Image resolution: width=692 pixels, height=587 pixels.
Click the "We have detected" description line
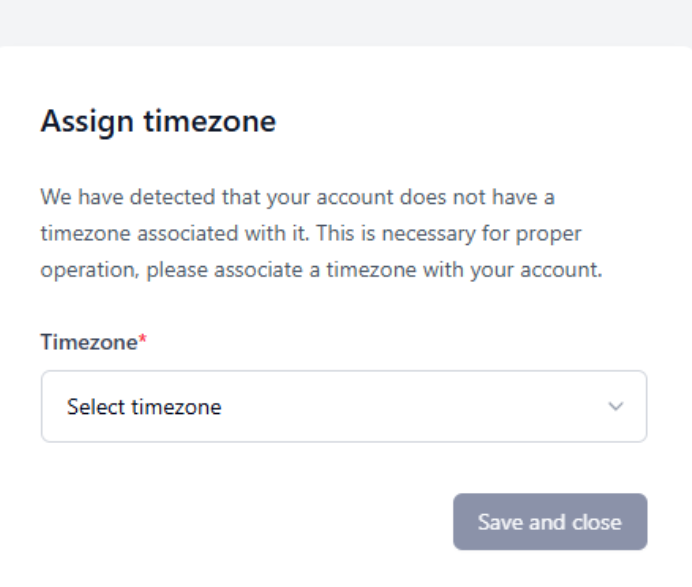tap(297, 197)
